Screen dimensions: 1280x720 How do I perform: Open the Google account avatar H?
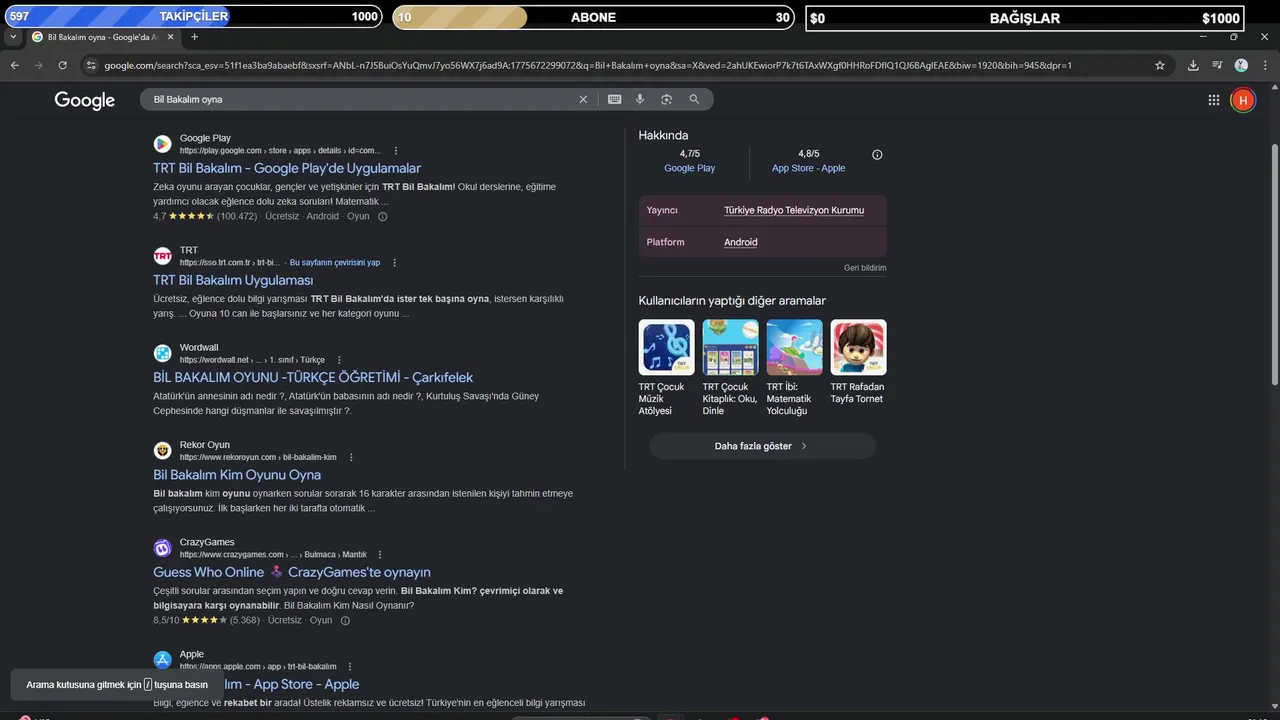pos(1242,100)
